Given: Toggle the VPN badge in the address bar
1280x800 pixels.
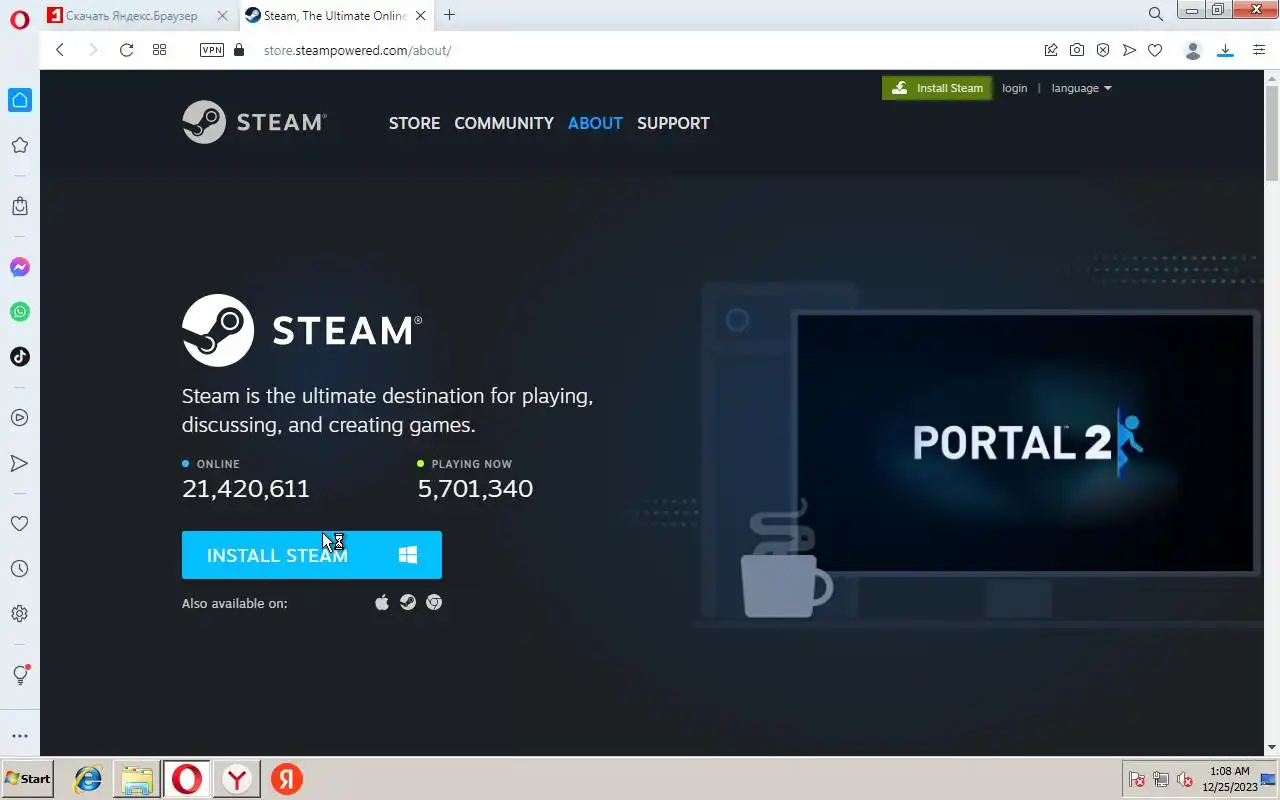Looking at the screenshot, I should (x=212, y=50).
